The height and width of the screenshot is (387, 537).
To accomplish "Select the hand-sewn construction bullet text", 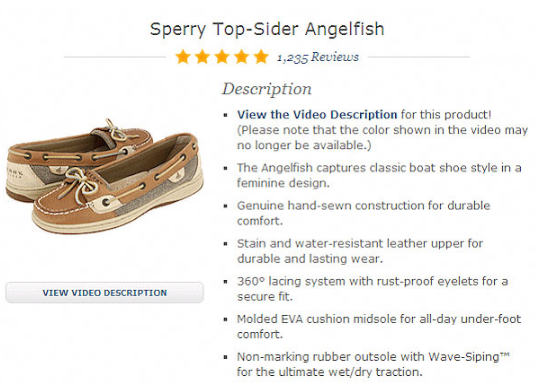I will coord(363,213).
